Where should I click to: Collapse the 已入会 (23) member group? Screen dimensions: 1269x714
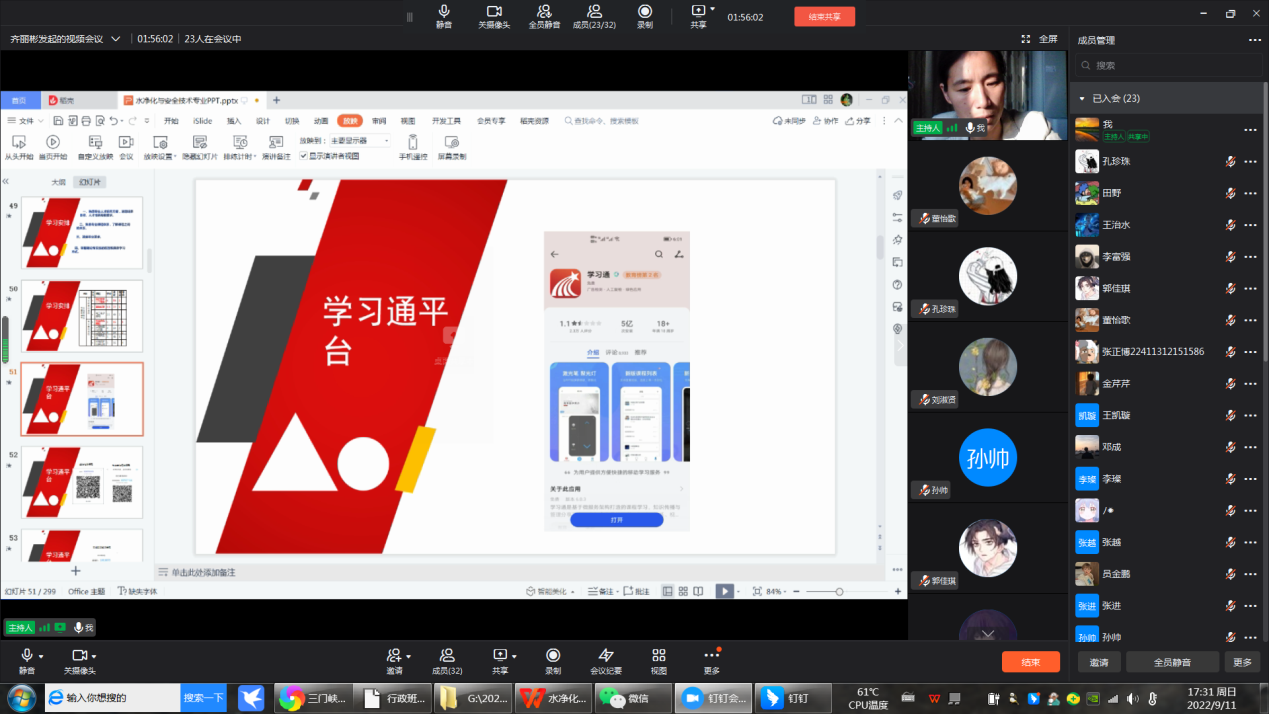click(x=1082, y=99)
